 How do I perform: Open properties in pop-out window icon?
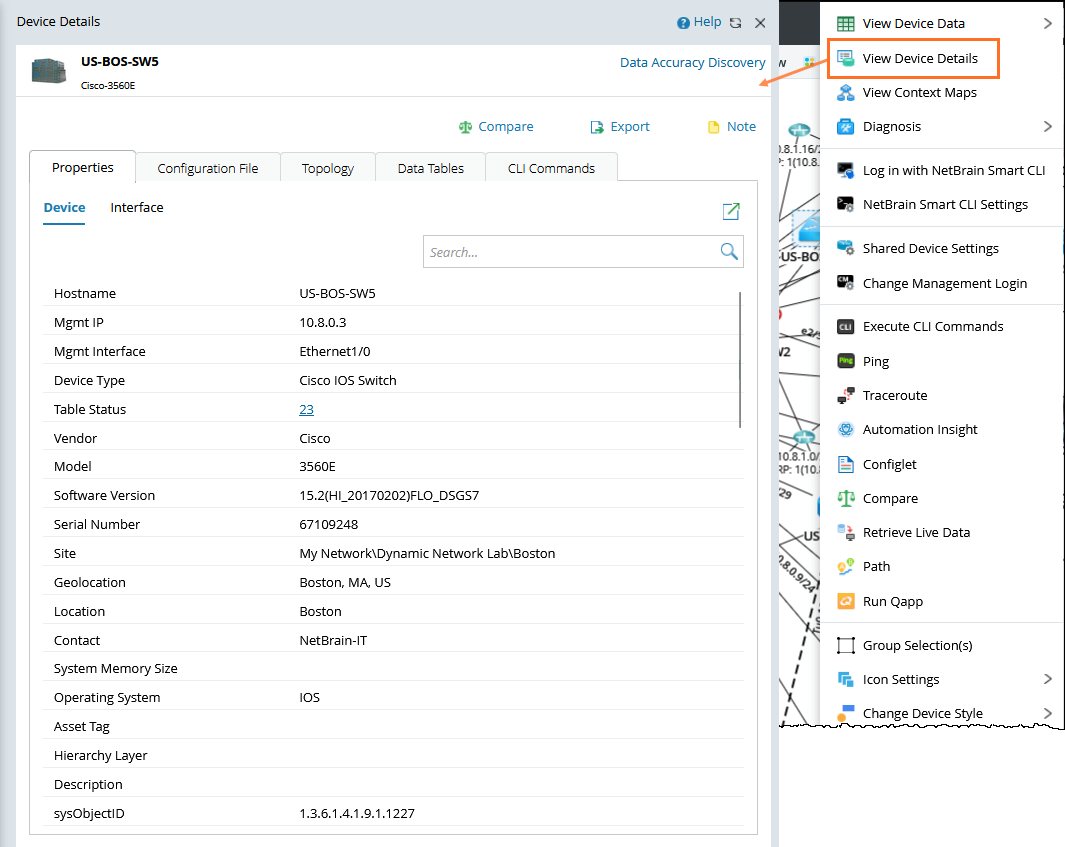pyautogui.click(x=731, y=211)
